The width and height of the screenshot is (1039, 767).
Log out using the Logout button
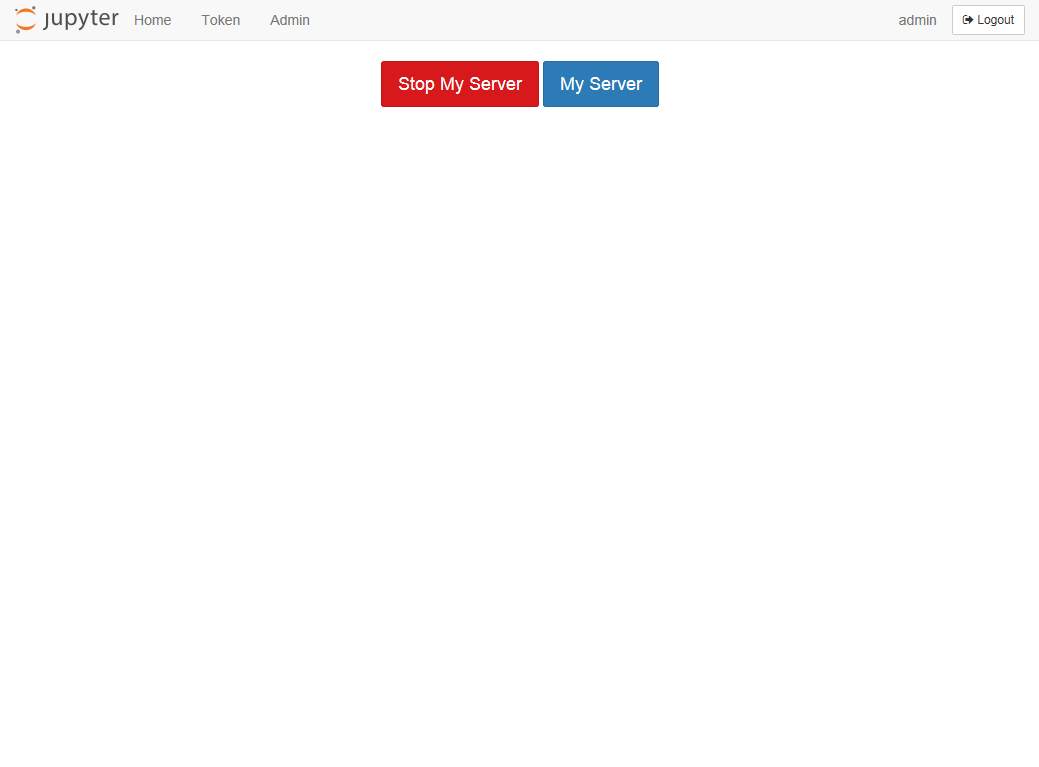[x=988, y=20]
